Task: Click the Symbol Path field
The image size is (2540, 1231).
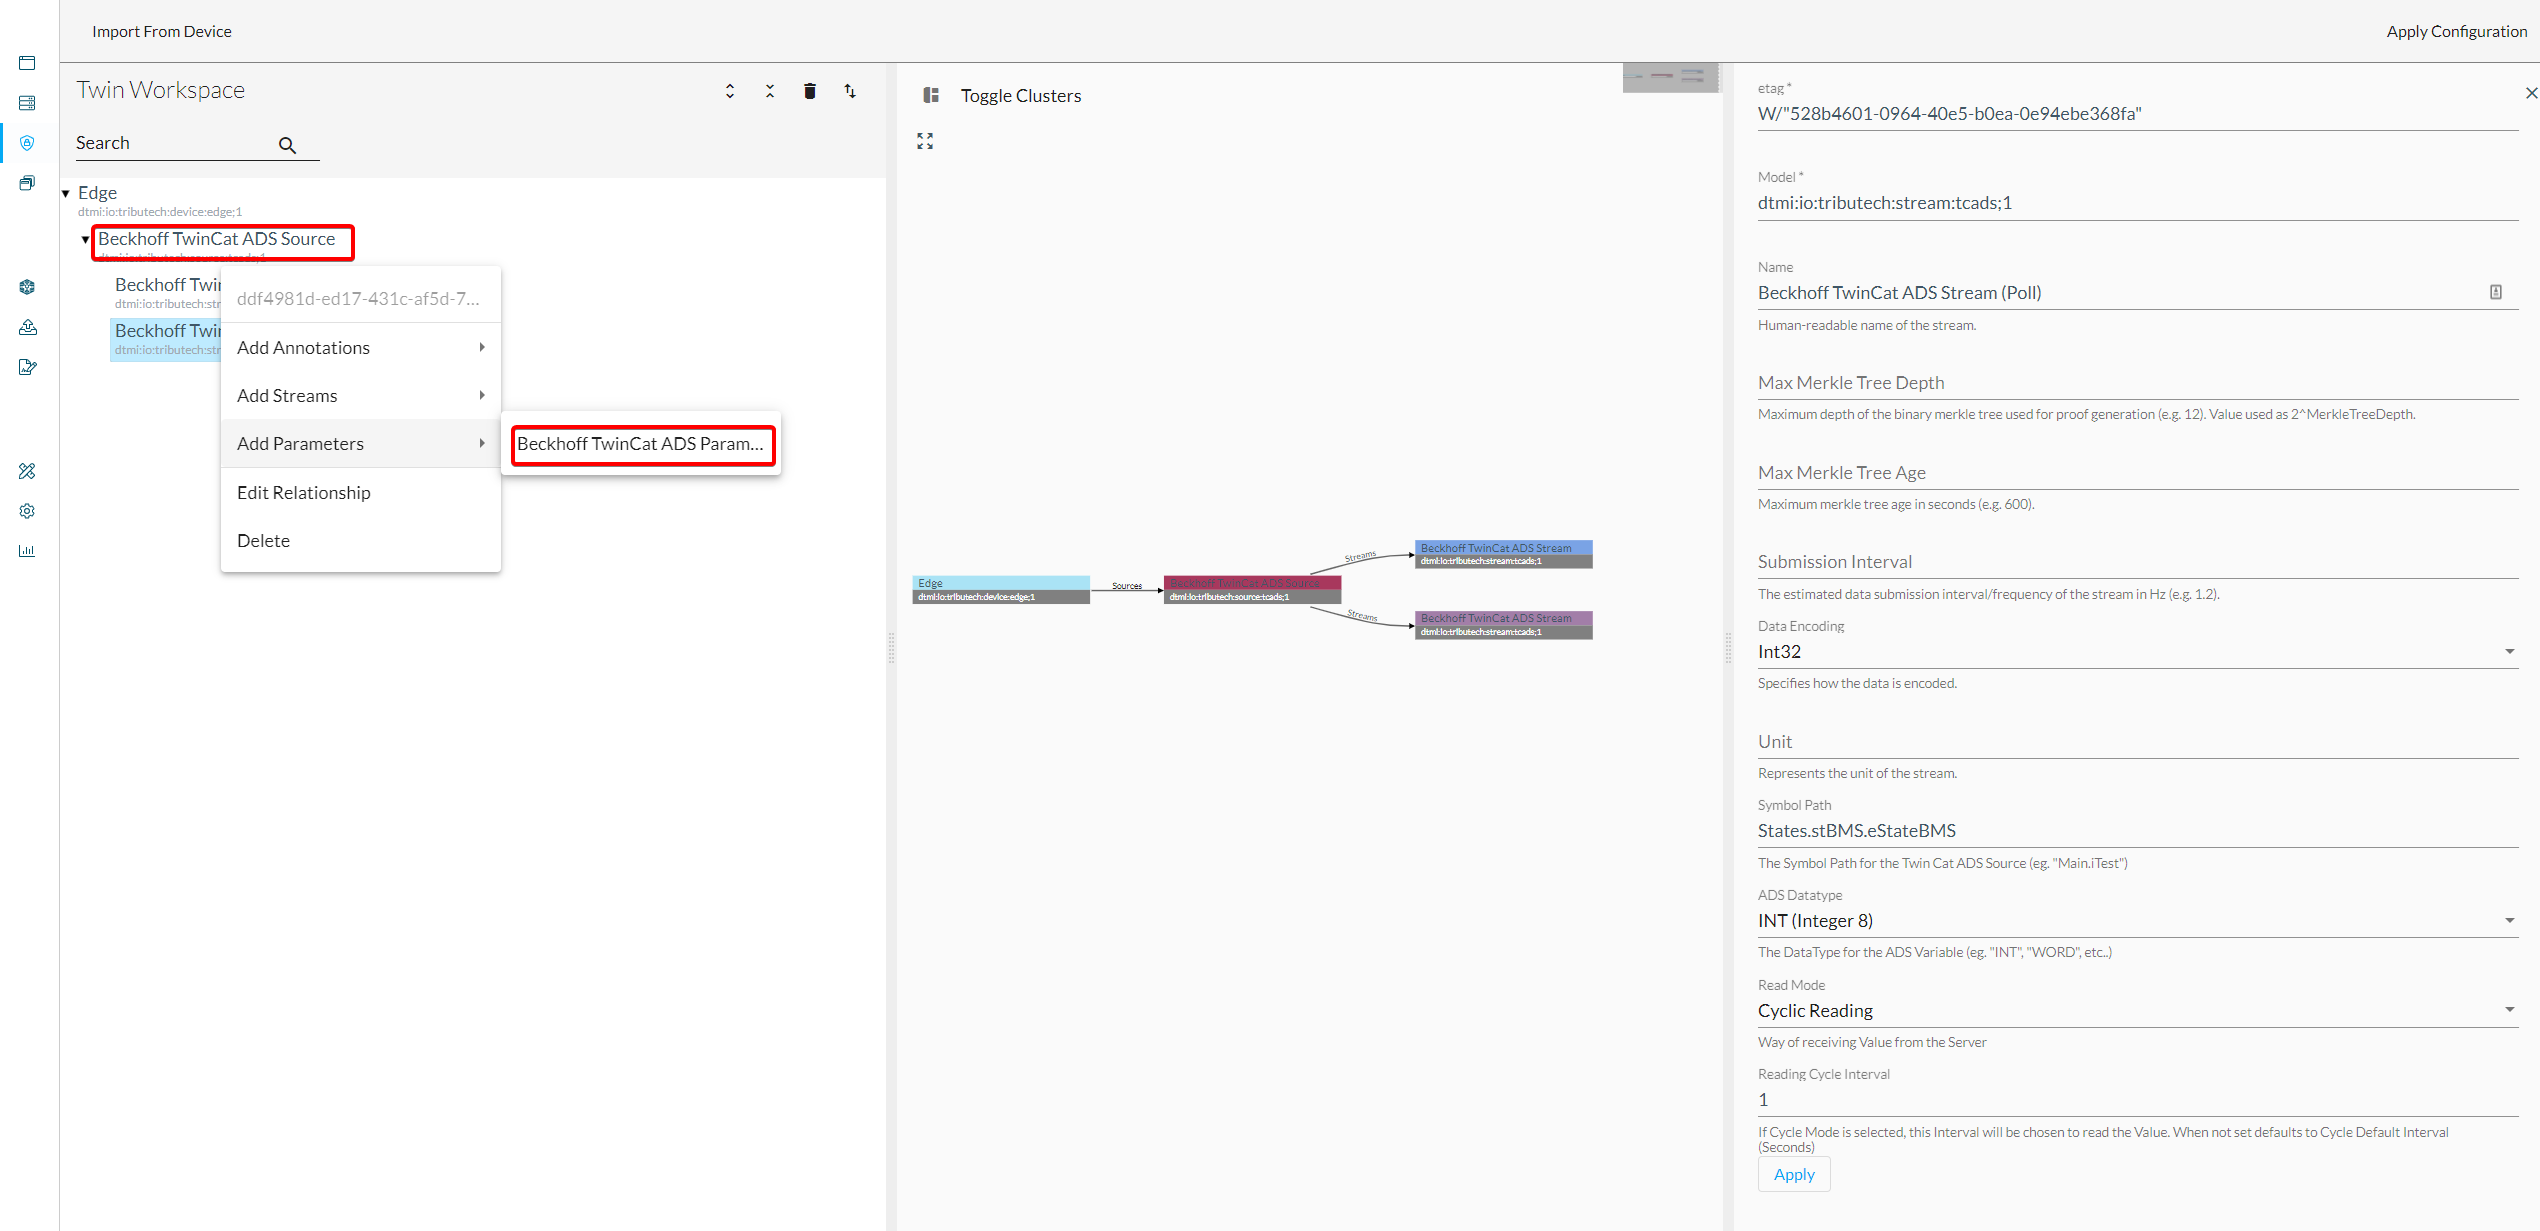Action: (x=2137, y=830)
